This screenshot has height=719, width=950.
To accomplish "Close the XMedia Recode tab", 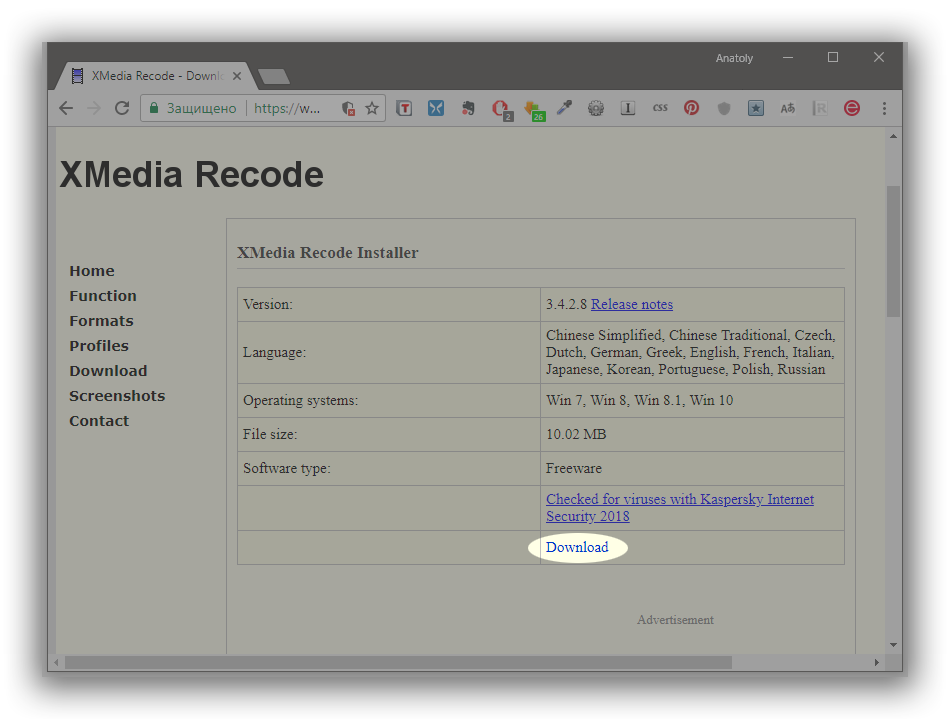I will (237, 76).
